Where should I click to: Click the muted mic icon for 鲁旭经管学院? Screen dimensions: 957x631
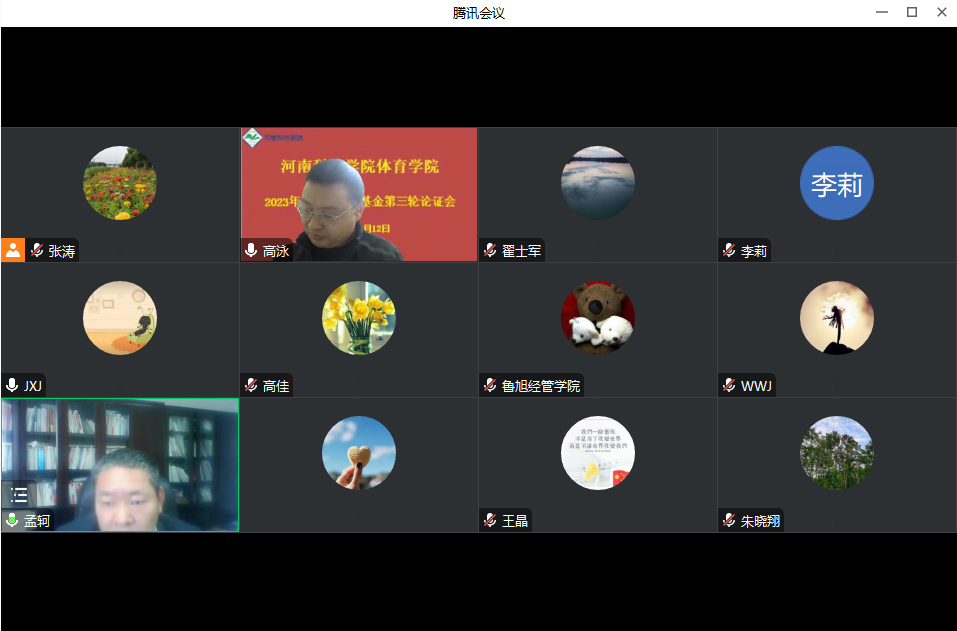click(x=490, y=386)
